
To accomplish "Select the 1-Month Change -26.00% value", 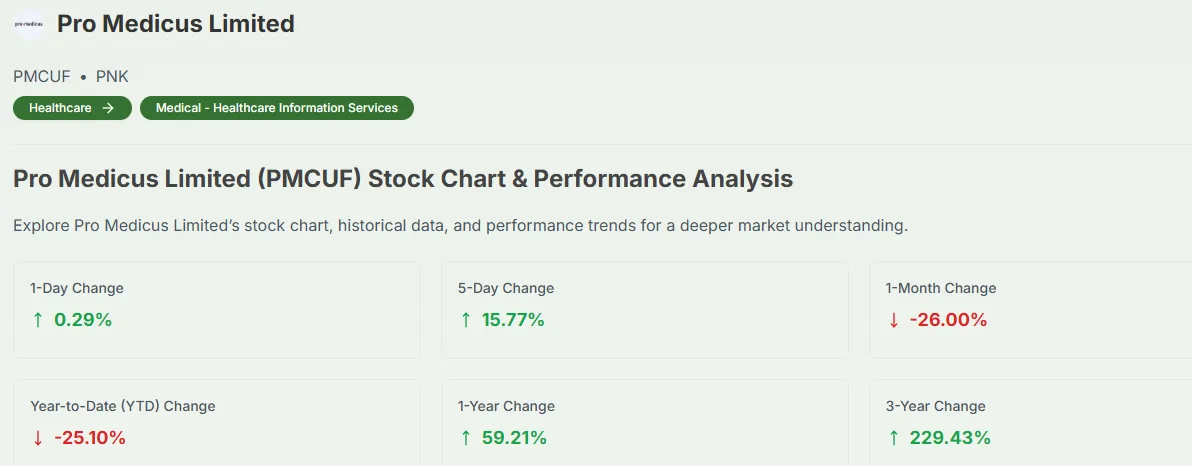I will pyautogui.click(x=949, y=320).
